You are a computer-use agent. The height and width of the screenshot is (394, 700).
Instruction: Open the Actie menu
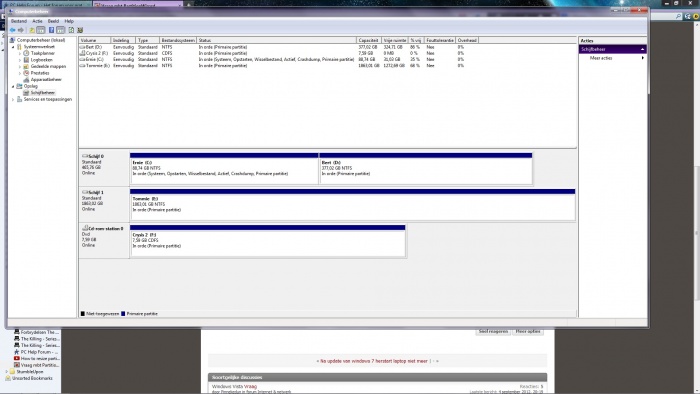(x=37, y=21)
